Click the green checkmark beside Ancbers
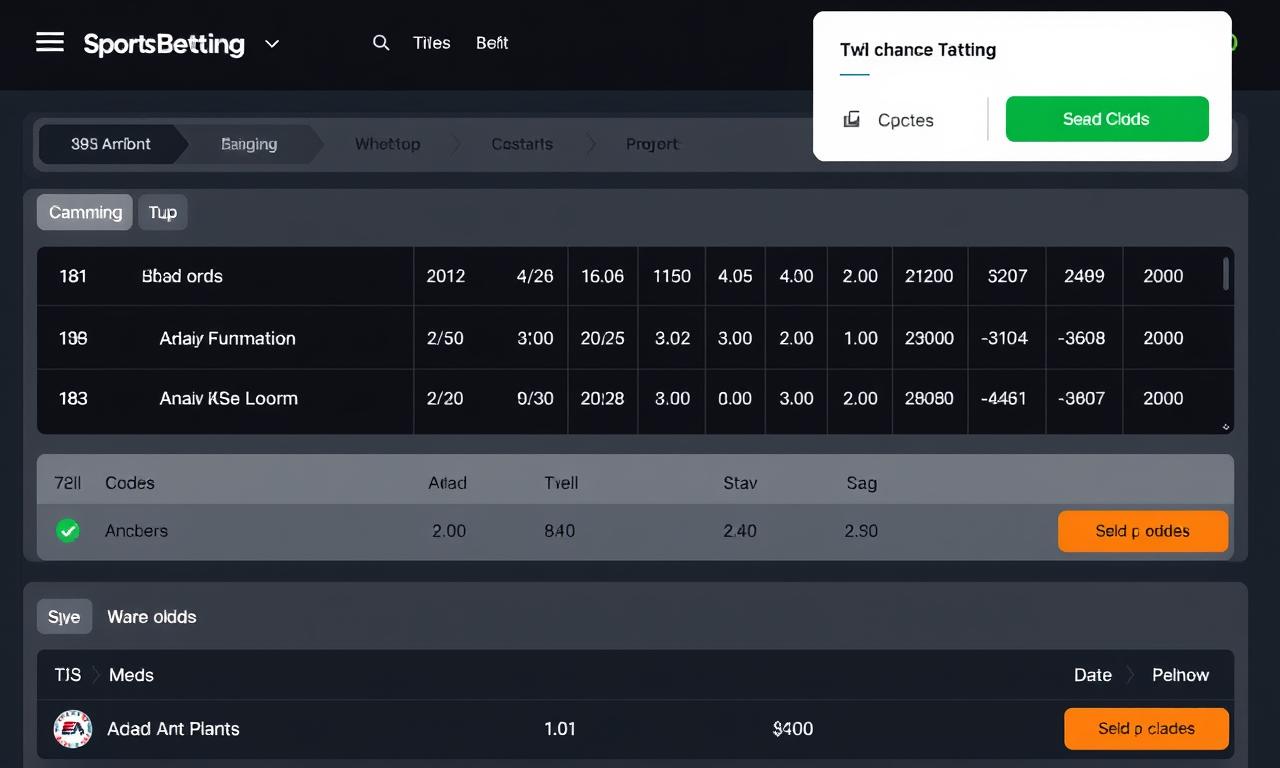The width and height of the screenshot is (1280, 768). (68, 531)
